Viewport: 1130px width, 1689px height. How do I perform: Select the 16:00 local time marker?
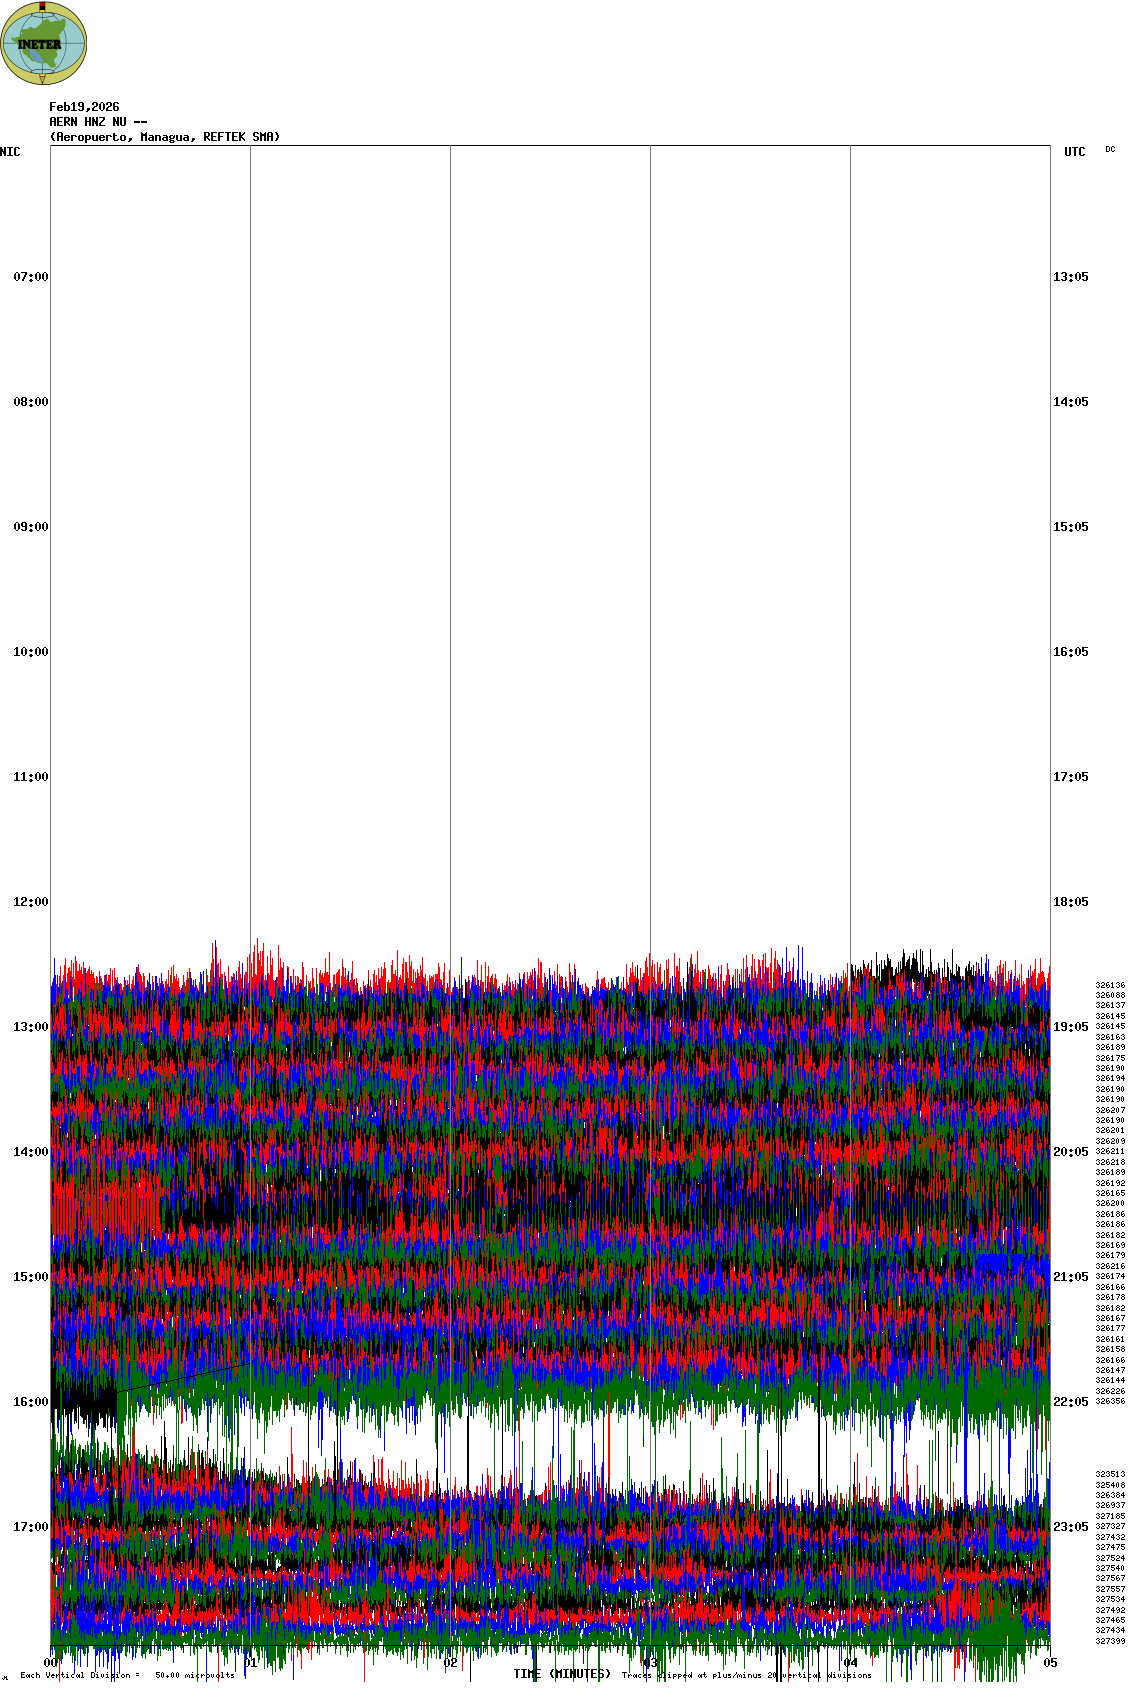pyautogui.click(x=30, y=1402)
